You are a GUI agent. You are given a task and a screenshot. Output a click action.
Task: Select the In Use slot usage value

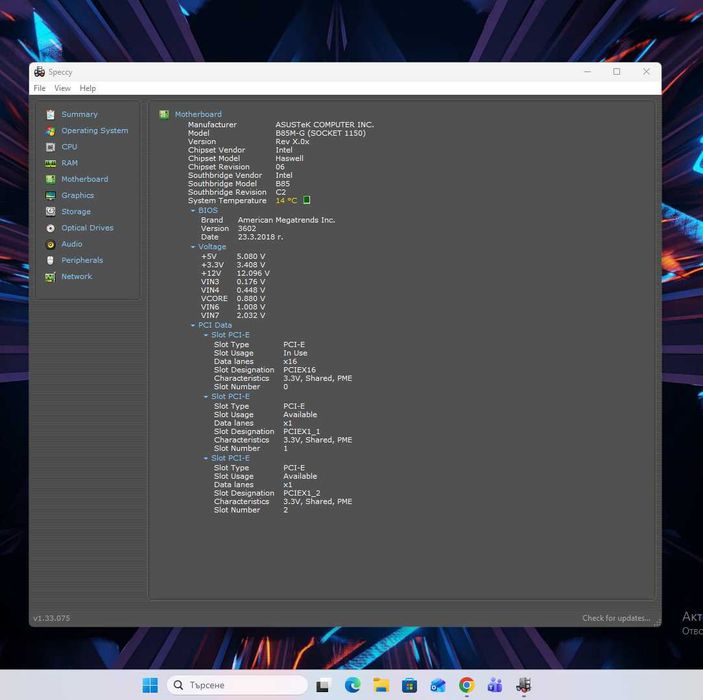pyautogui.click(x=295, y=353)
